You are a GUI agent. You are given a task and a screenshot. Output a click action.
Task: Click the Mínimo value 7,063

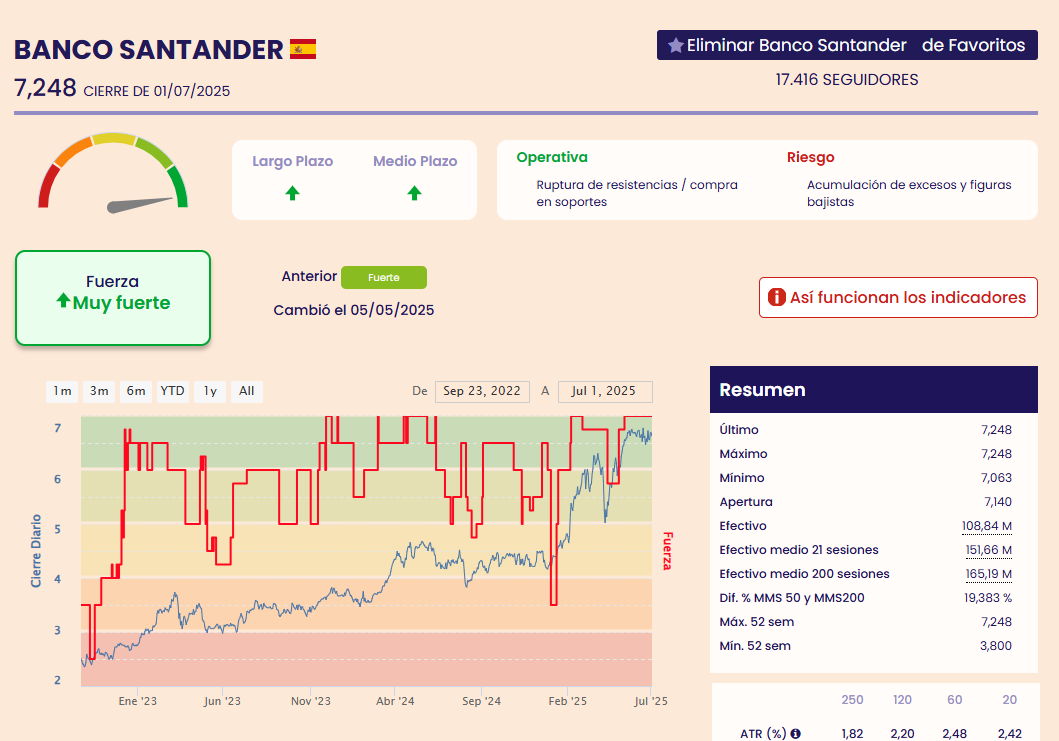point(996,478)
